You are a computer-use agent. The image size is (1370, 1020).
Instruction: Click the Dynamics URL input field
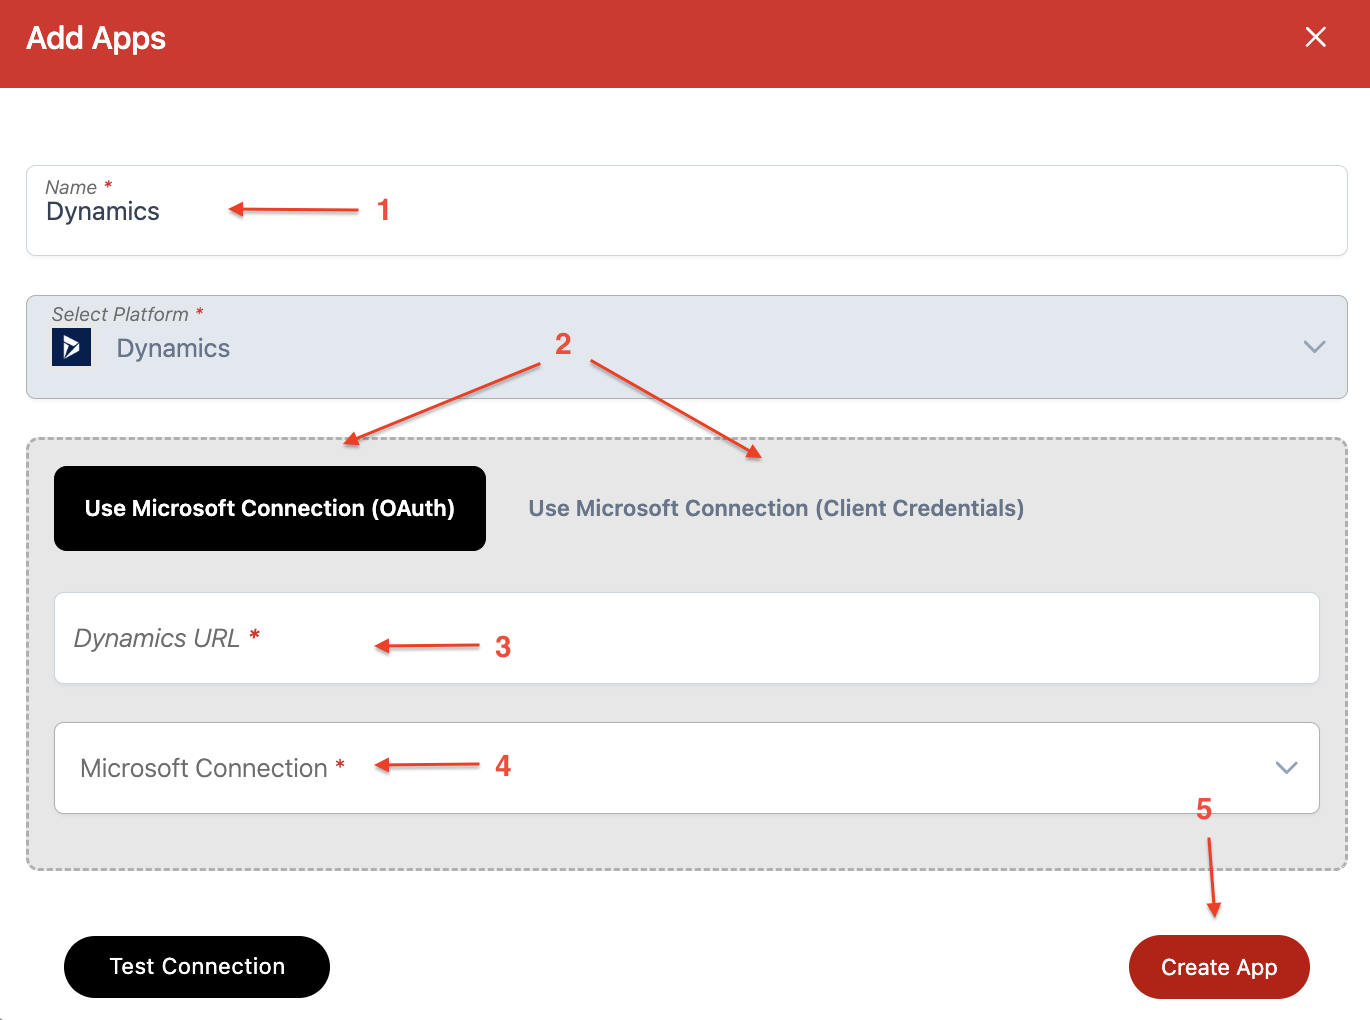click(686, 638)
